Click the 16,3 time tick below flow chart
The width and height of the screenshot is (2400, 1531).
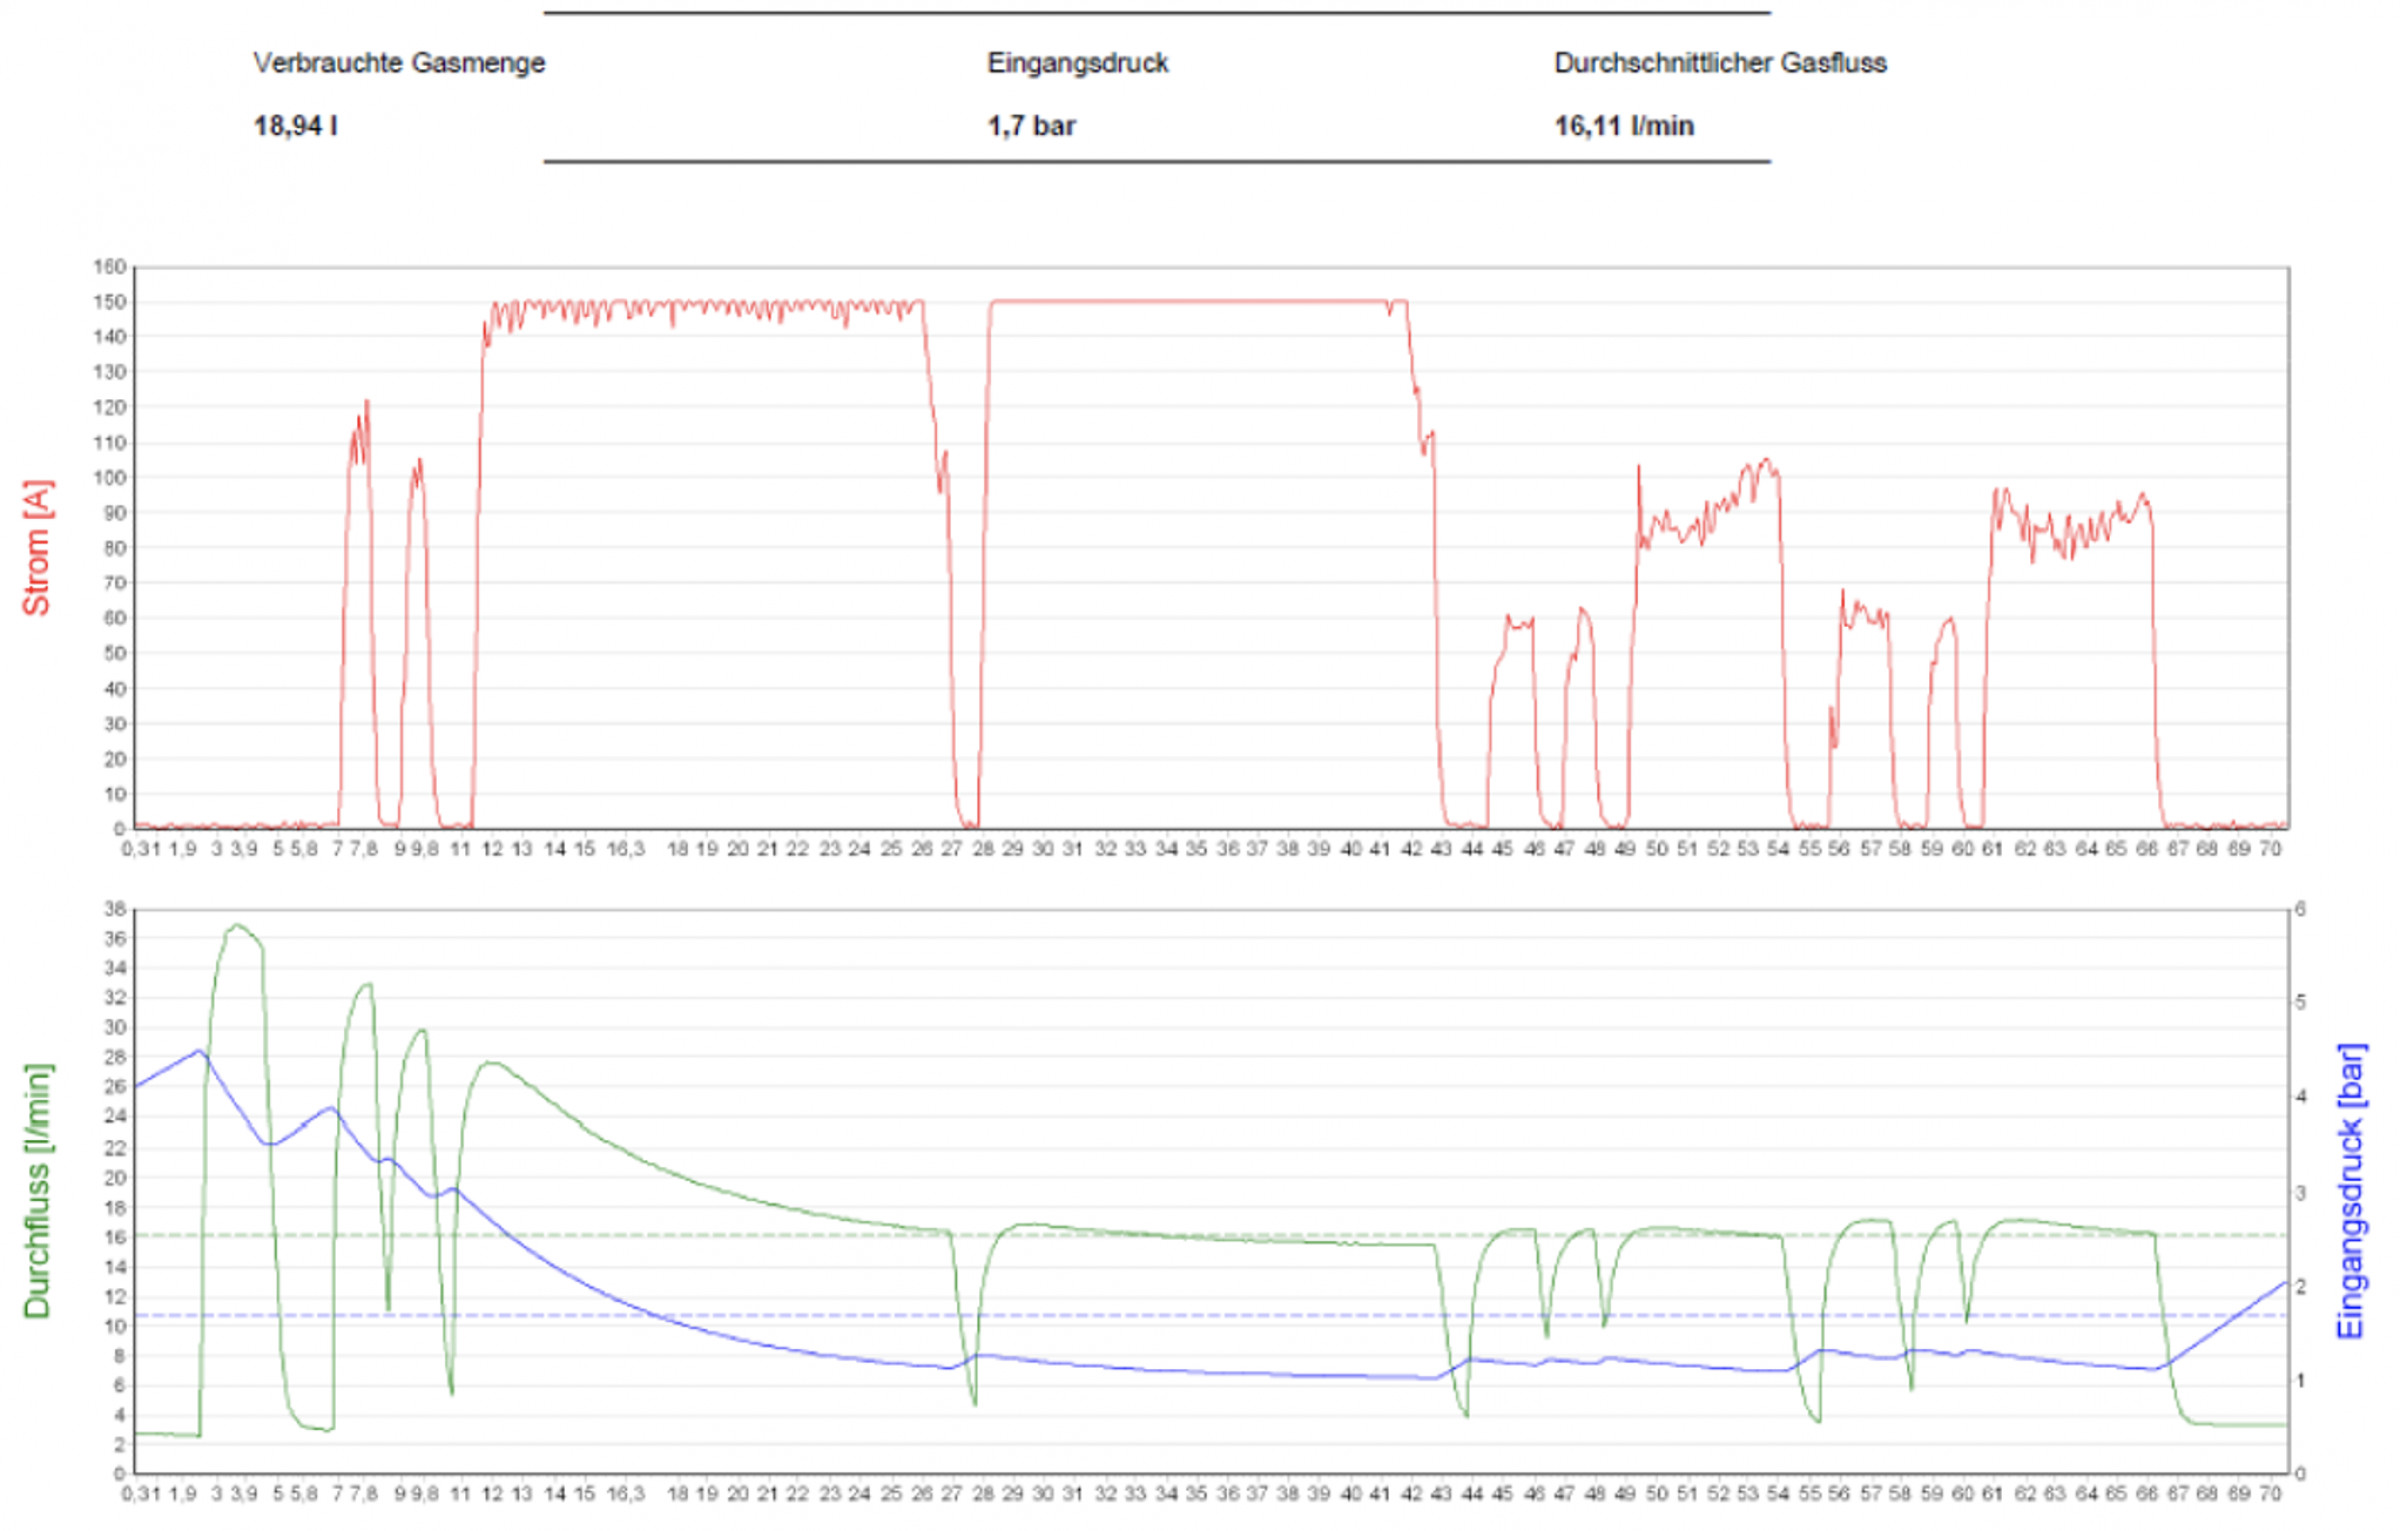click(x=626, y=1493)
